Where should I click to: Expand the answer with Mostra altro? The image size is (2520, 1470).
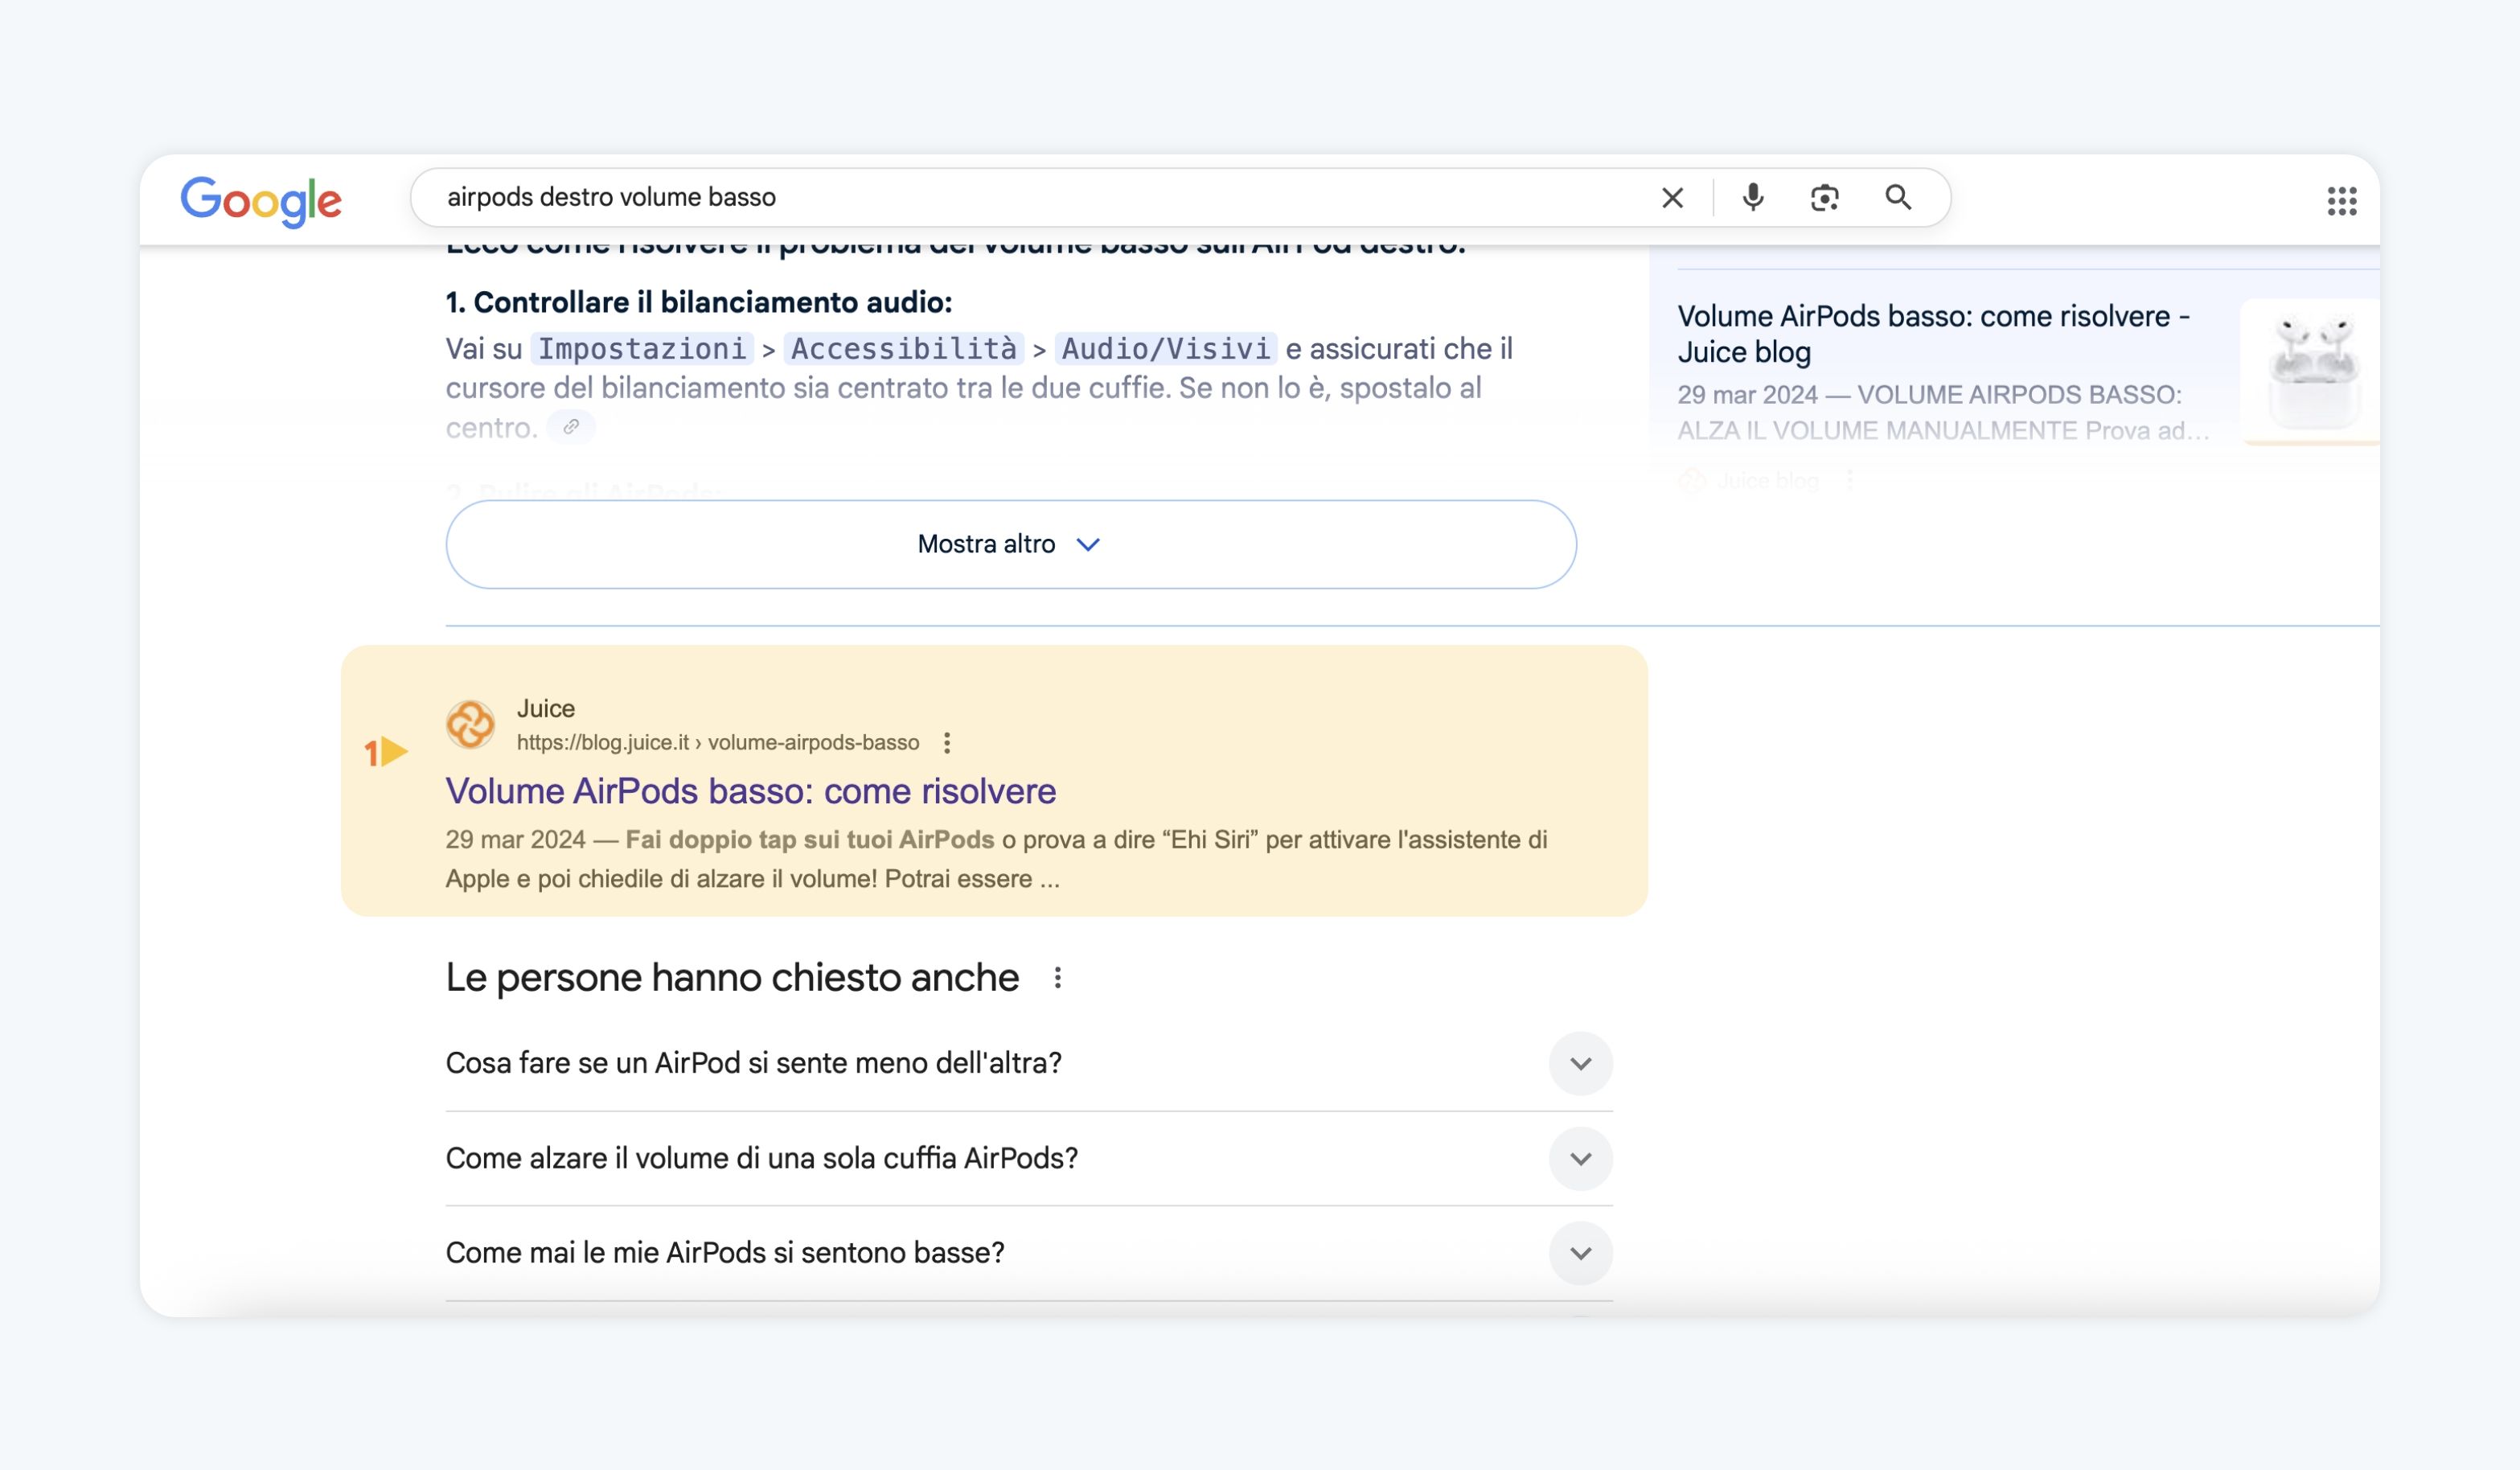pyautogui.click(x=1011, y=544)
